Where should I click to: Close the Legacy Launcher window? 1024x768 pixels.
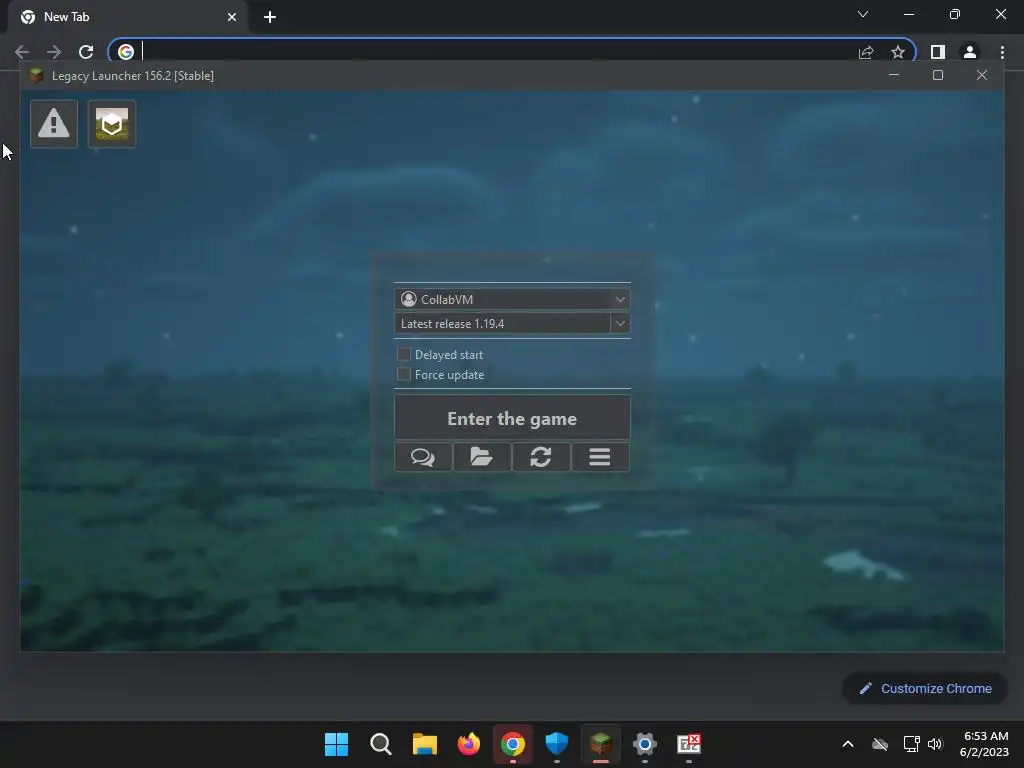click(x=982, y=75)
